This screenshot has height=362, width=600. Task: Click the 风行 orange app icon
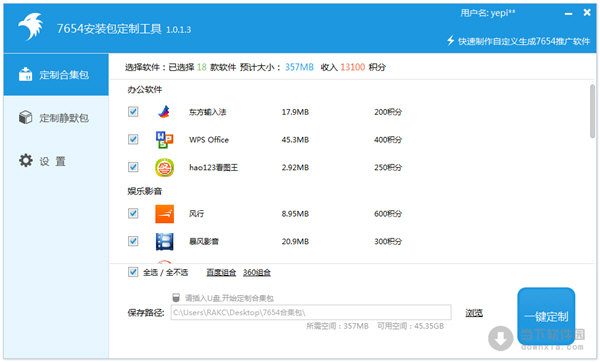(165, 214)
